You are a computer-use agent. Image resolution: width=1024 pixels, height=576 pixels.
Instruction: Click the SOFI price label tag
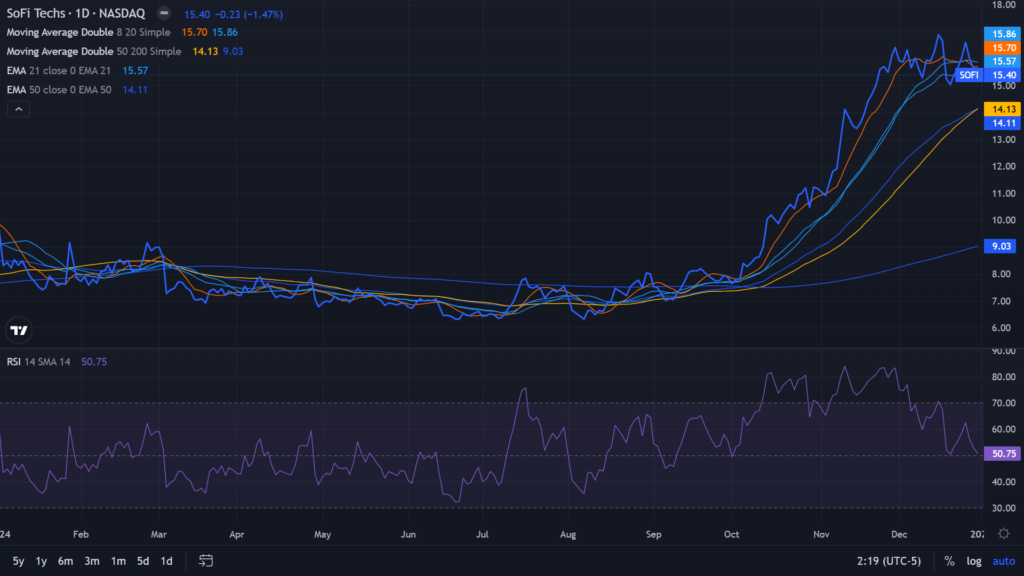click(969, 75)
